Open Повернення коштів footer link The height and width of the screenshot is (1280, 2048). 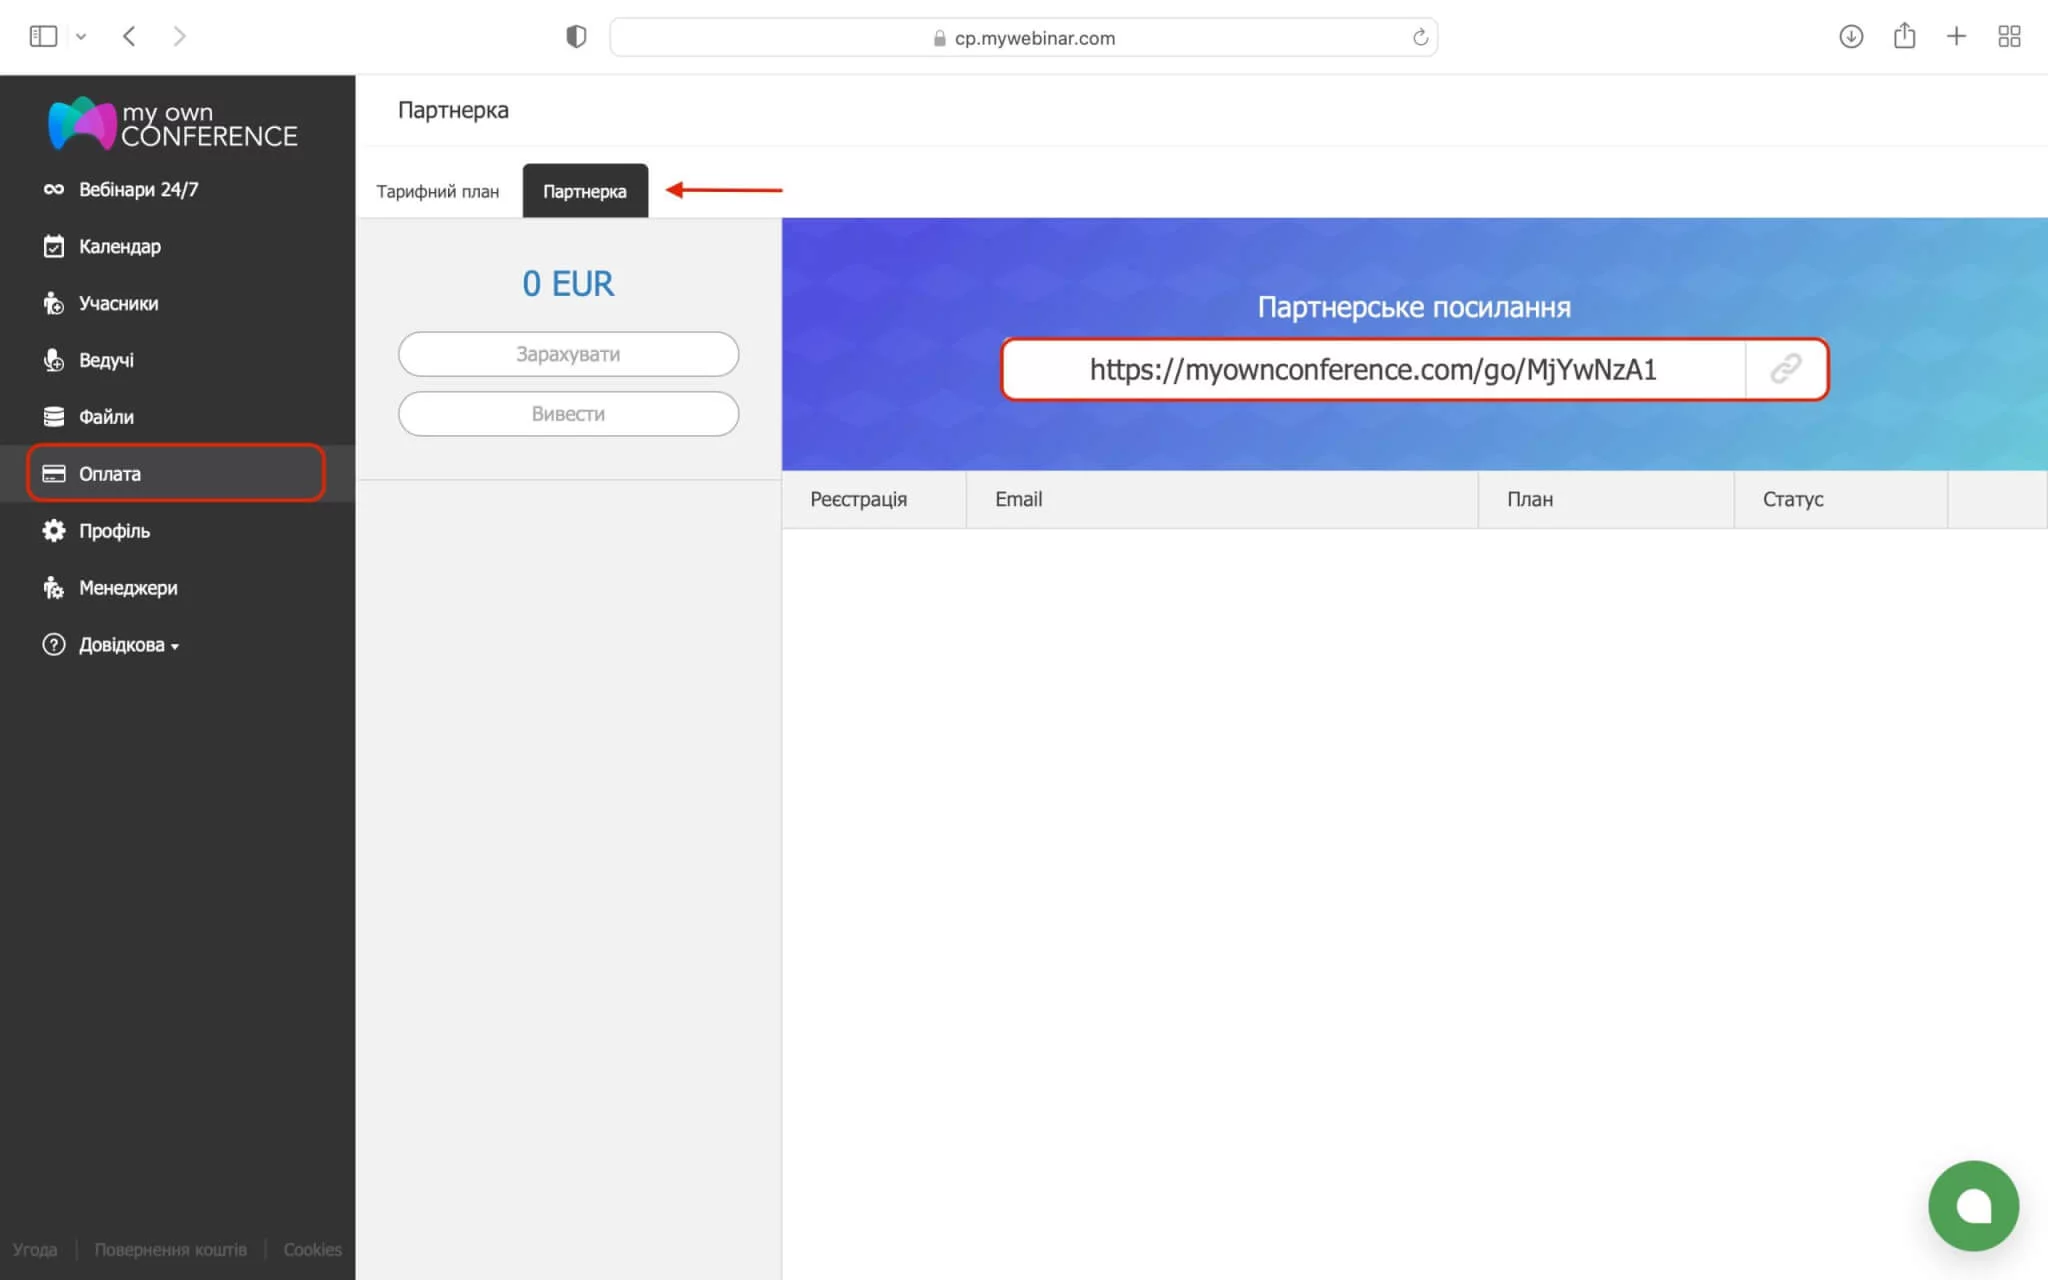[x=170, y=1249]
